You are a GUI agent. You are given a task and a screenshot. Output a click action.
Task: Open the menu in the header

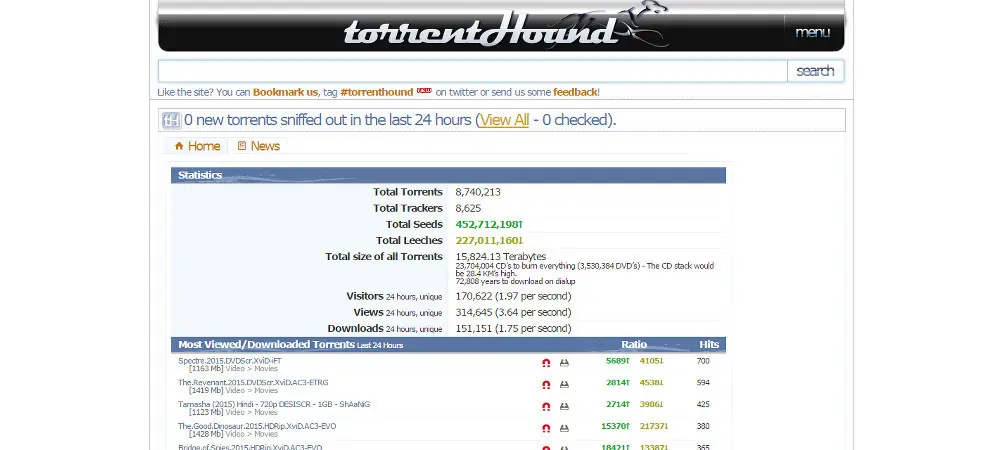(812, 32)
